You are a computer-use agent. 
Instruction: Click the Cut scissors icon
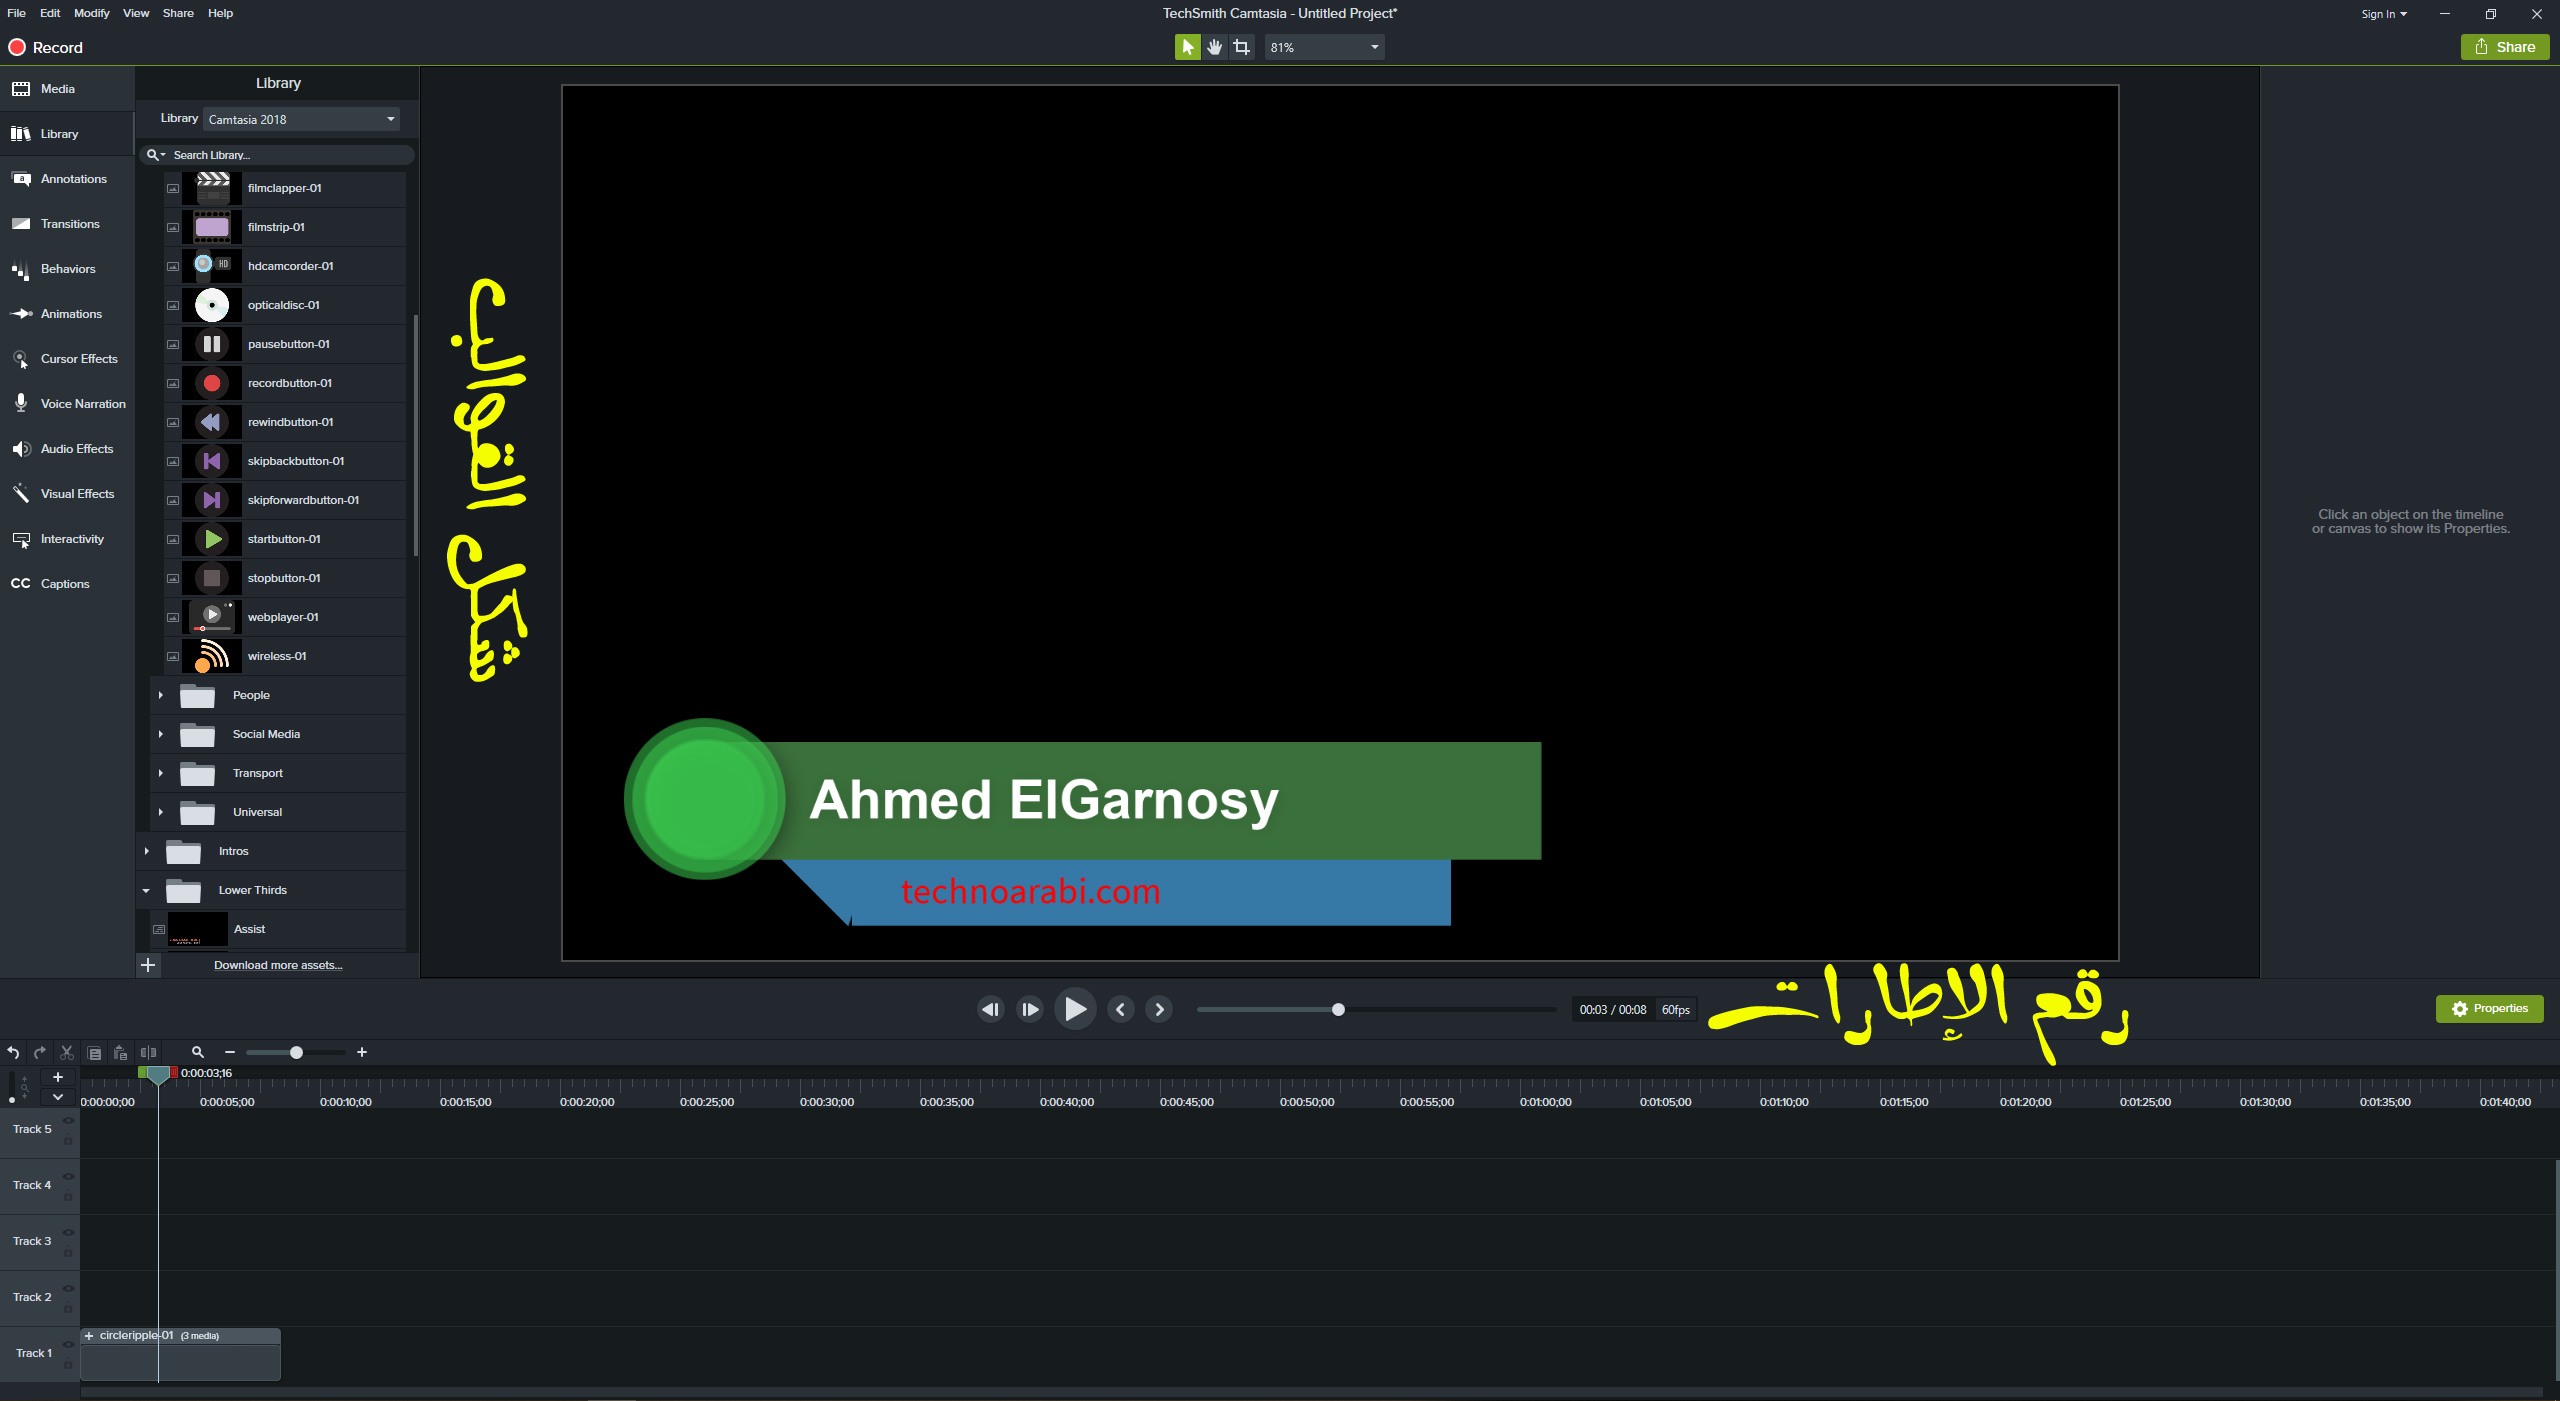67,1052
